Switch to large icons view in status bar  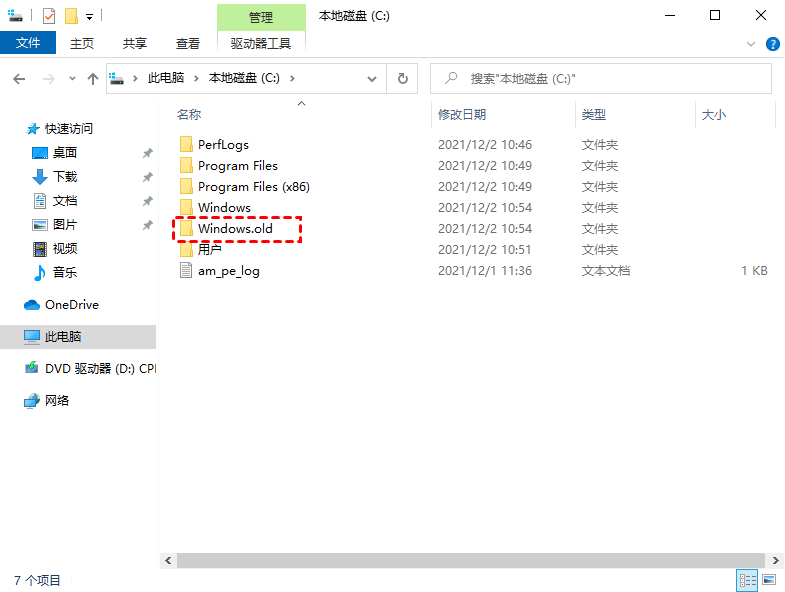click(x=769, y=580)
